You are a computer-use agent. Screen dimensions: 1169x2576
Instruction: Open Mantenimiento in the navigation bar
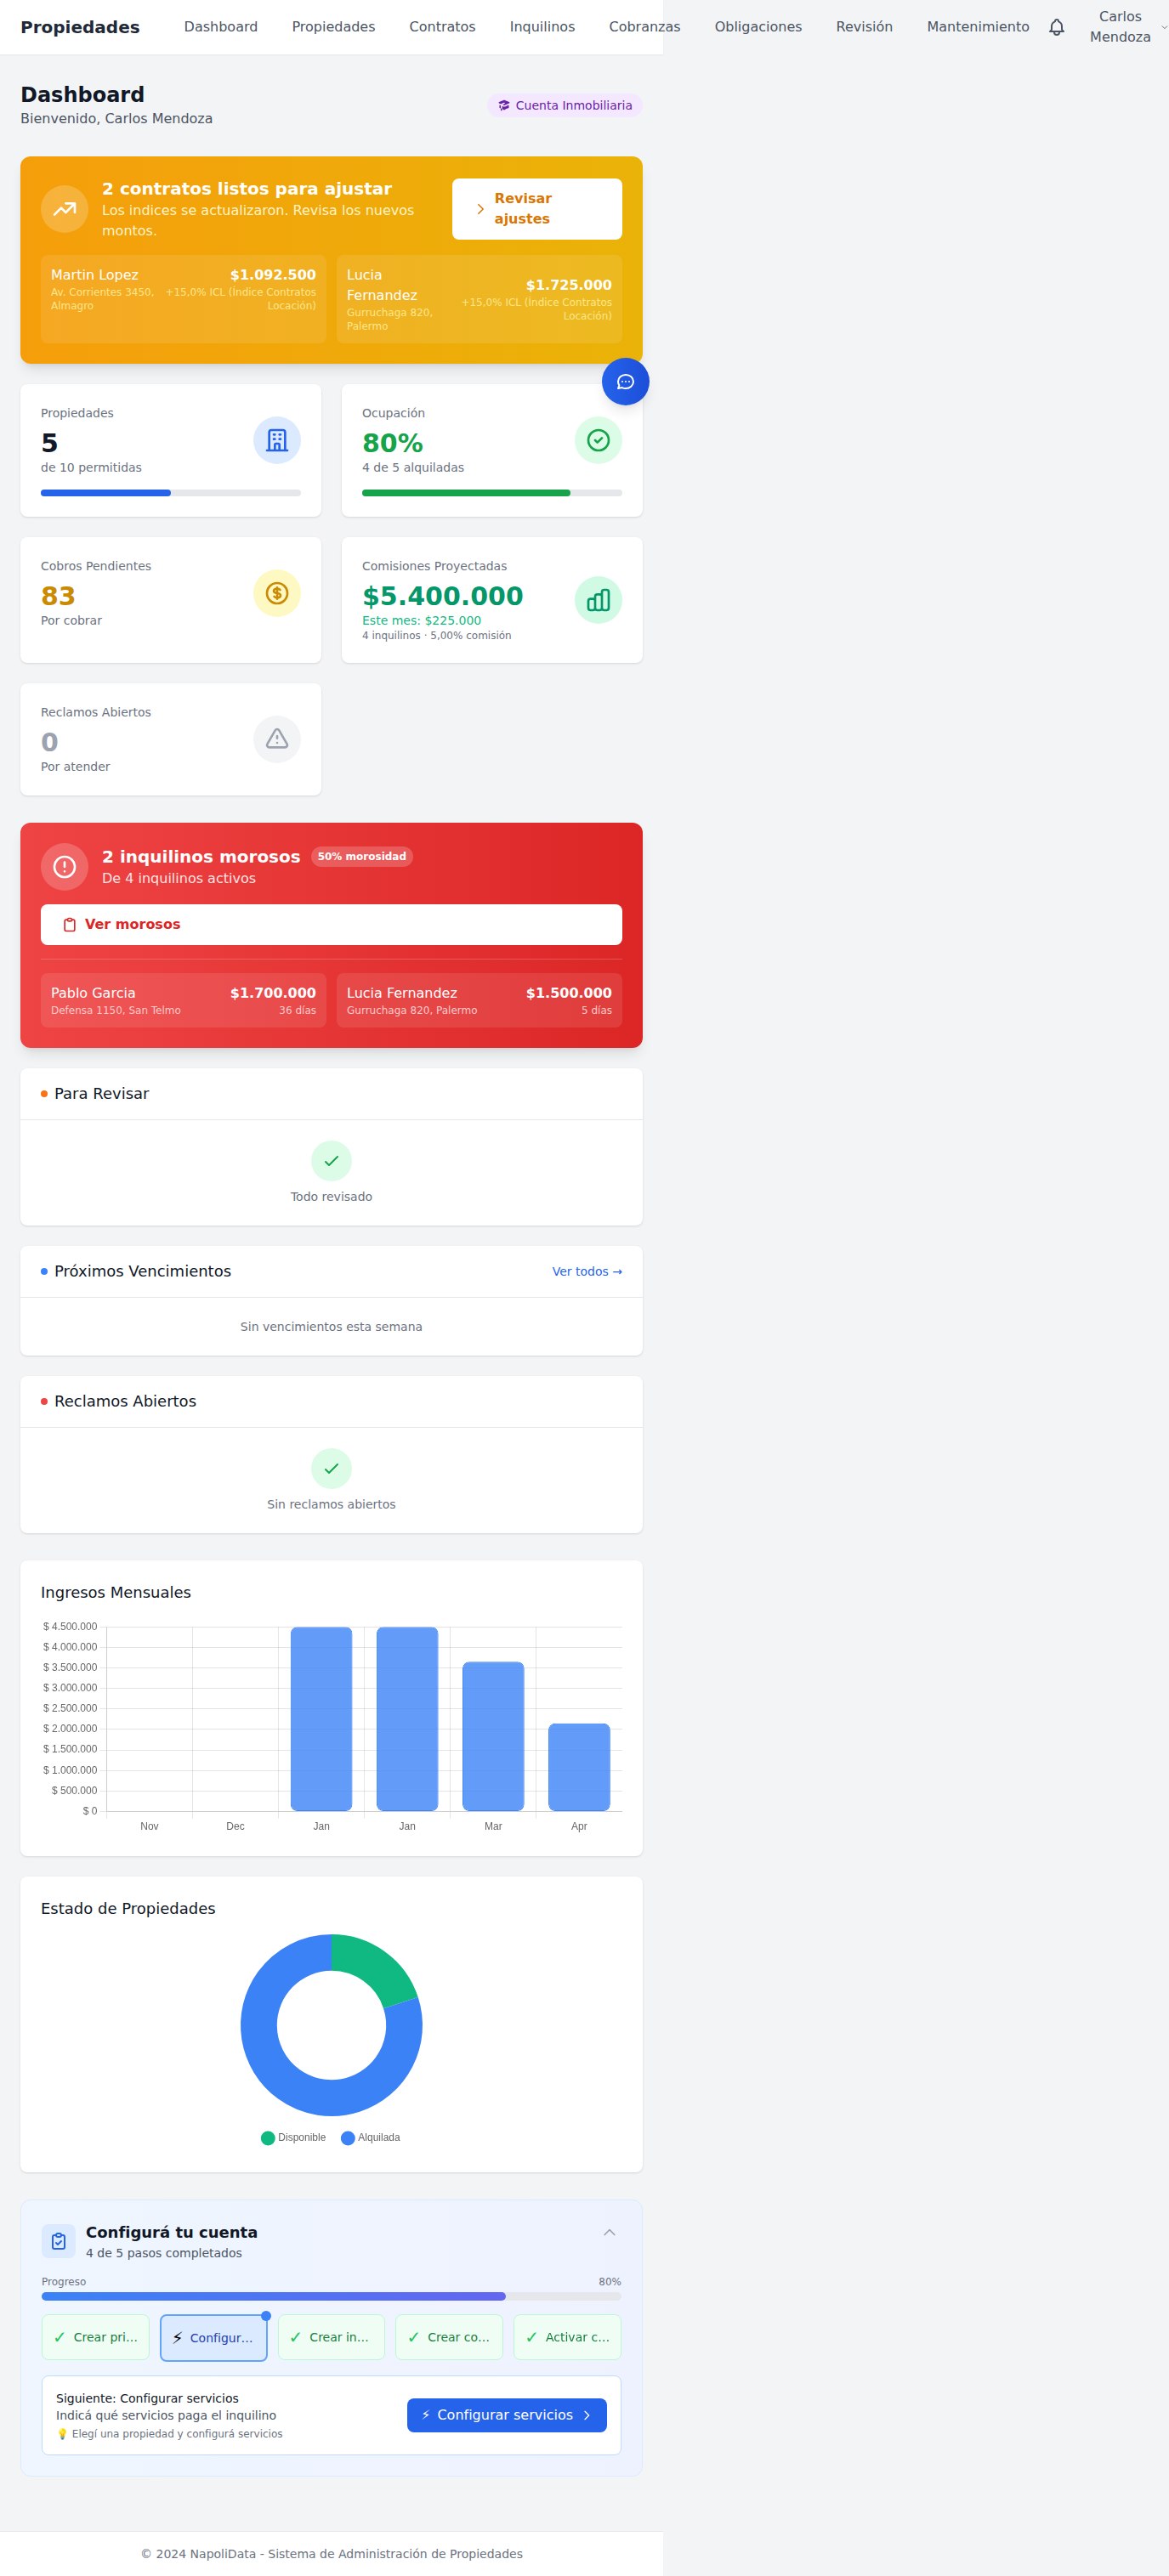pos(977,27)
